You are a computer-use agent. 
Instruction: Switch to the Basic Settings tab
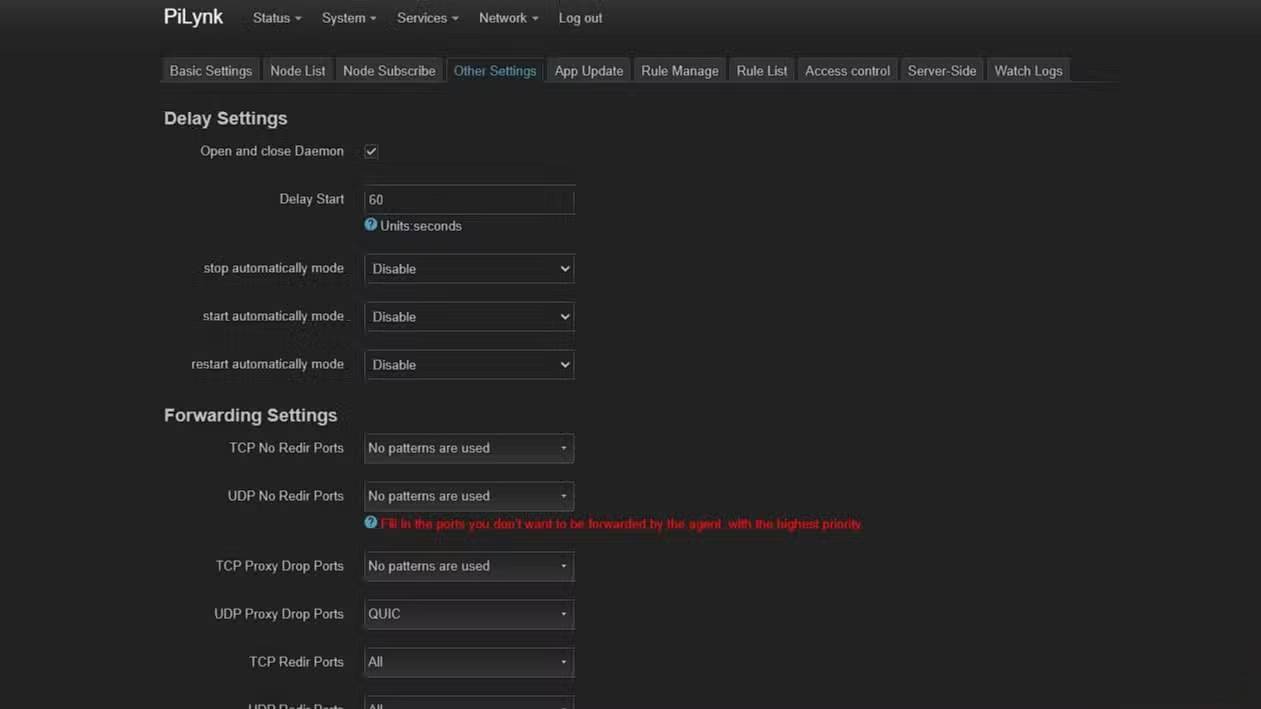click(210, 70)
